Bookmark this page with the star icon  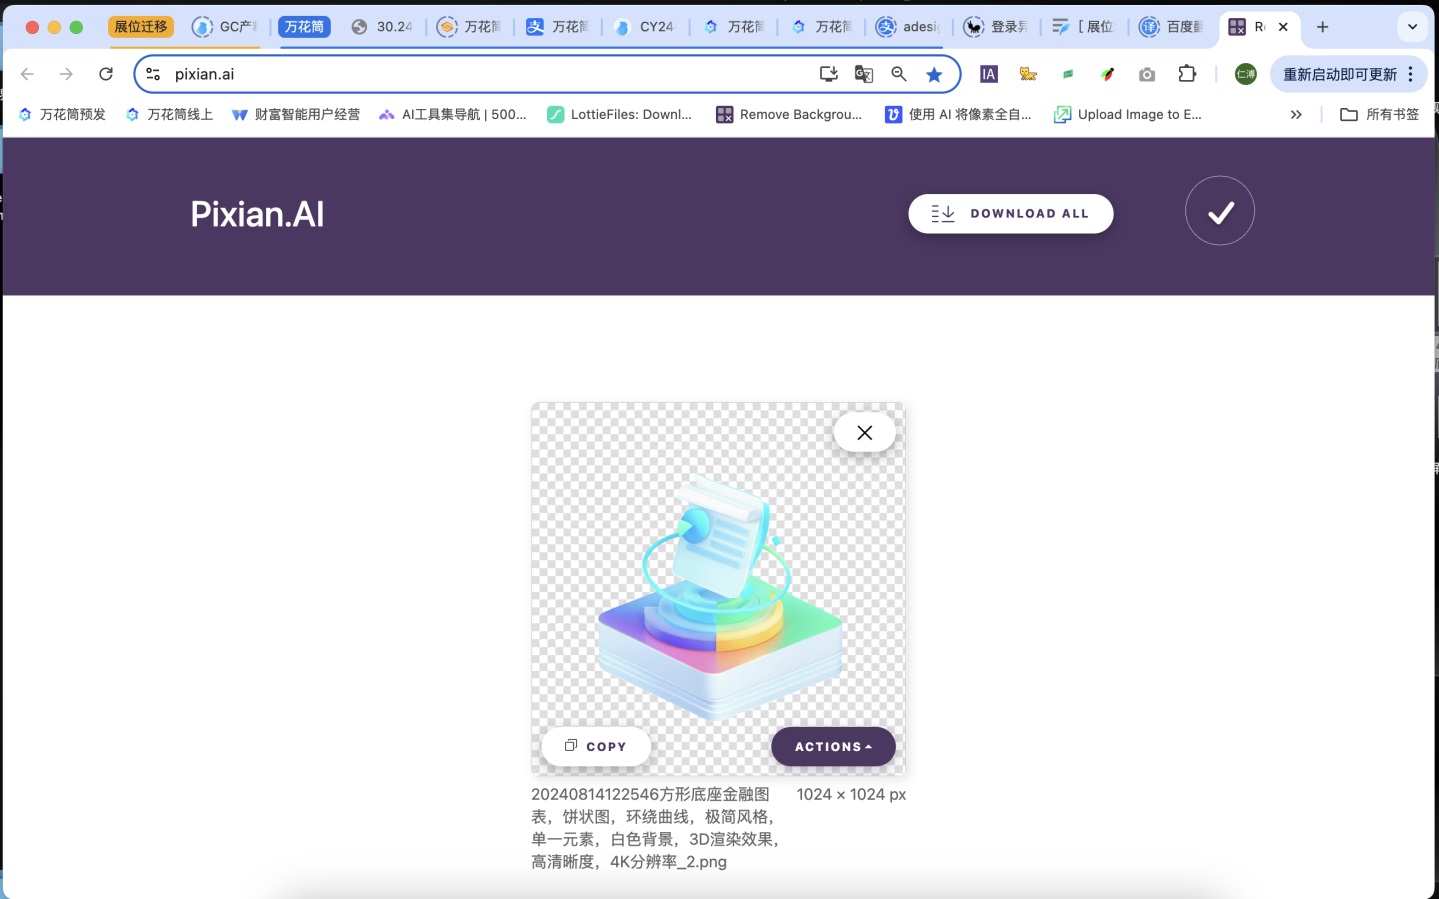(934, 74)
